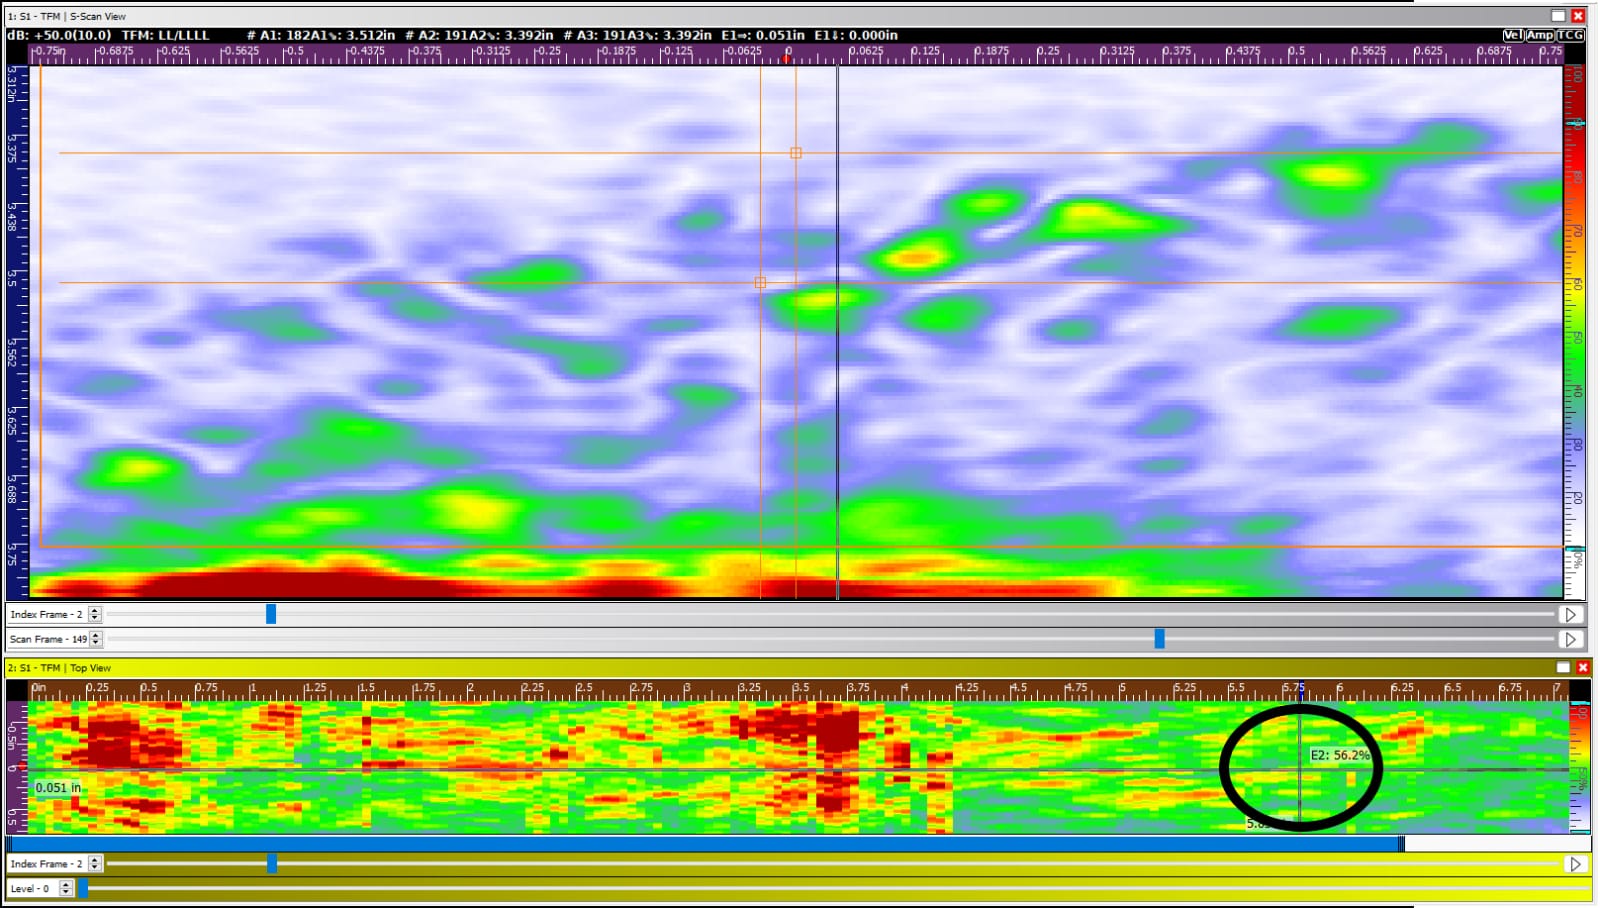Screen dimensions: 1600x908
Task: Click the A1 3.512in readout
Action: pos(321,35)
